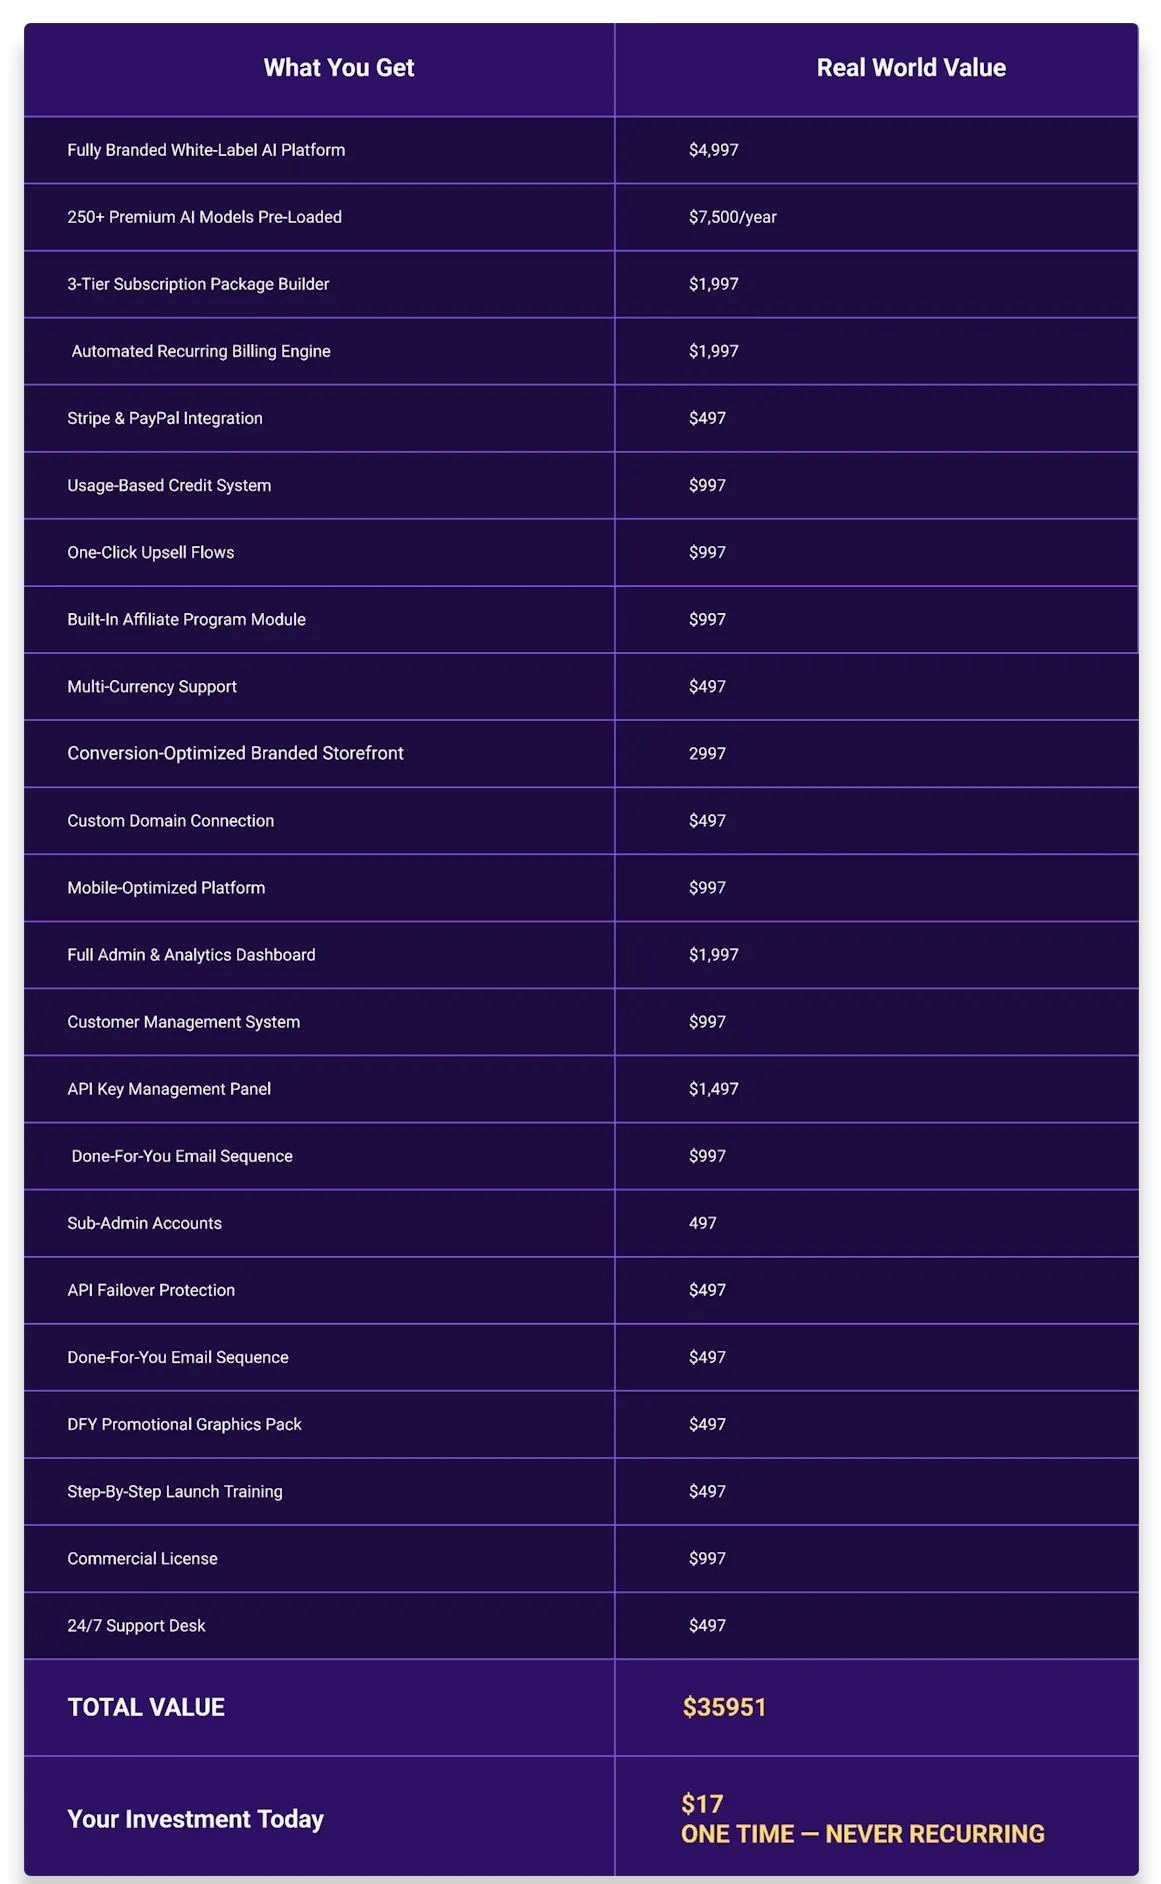Image resolution: width=1161 pixels, height=1884 pixels.
Task: Select One-Click Upsell Flows
Action: (151, 552)
